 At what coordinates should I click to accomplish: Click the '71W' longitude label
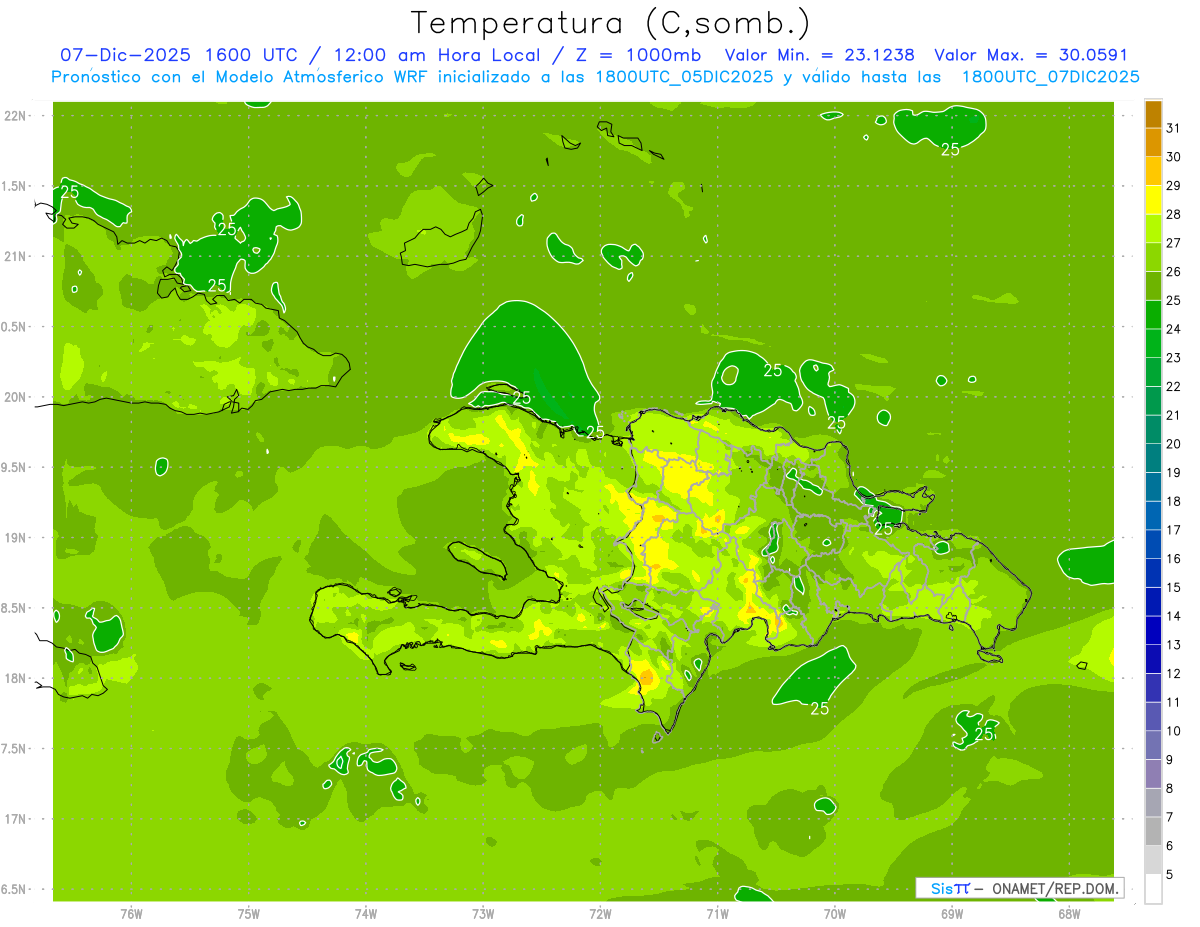(x=717, y=913)
